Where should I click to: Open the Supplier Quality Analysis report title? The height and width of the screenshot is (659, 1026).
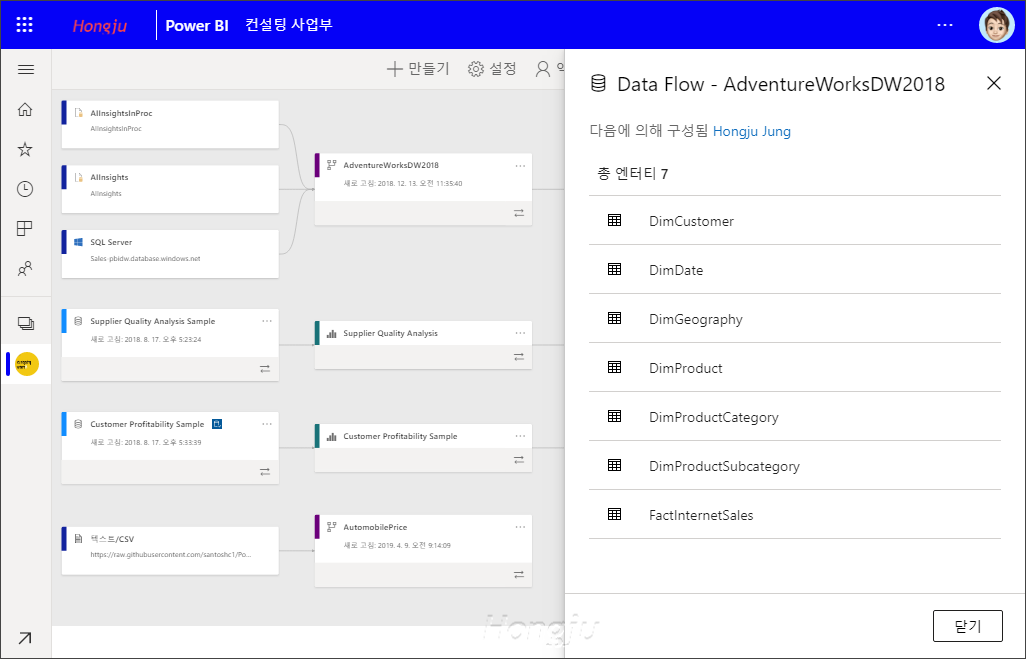click(391, 333)
